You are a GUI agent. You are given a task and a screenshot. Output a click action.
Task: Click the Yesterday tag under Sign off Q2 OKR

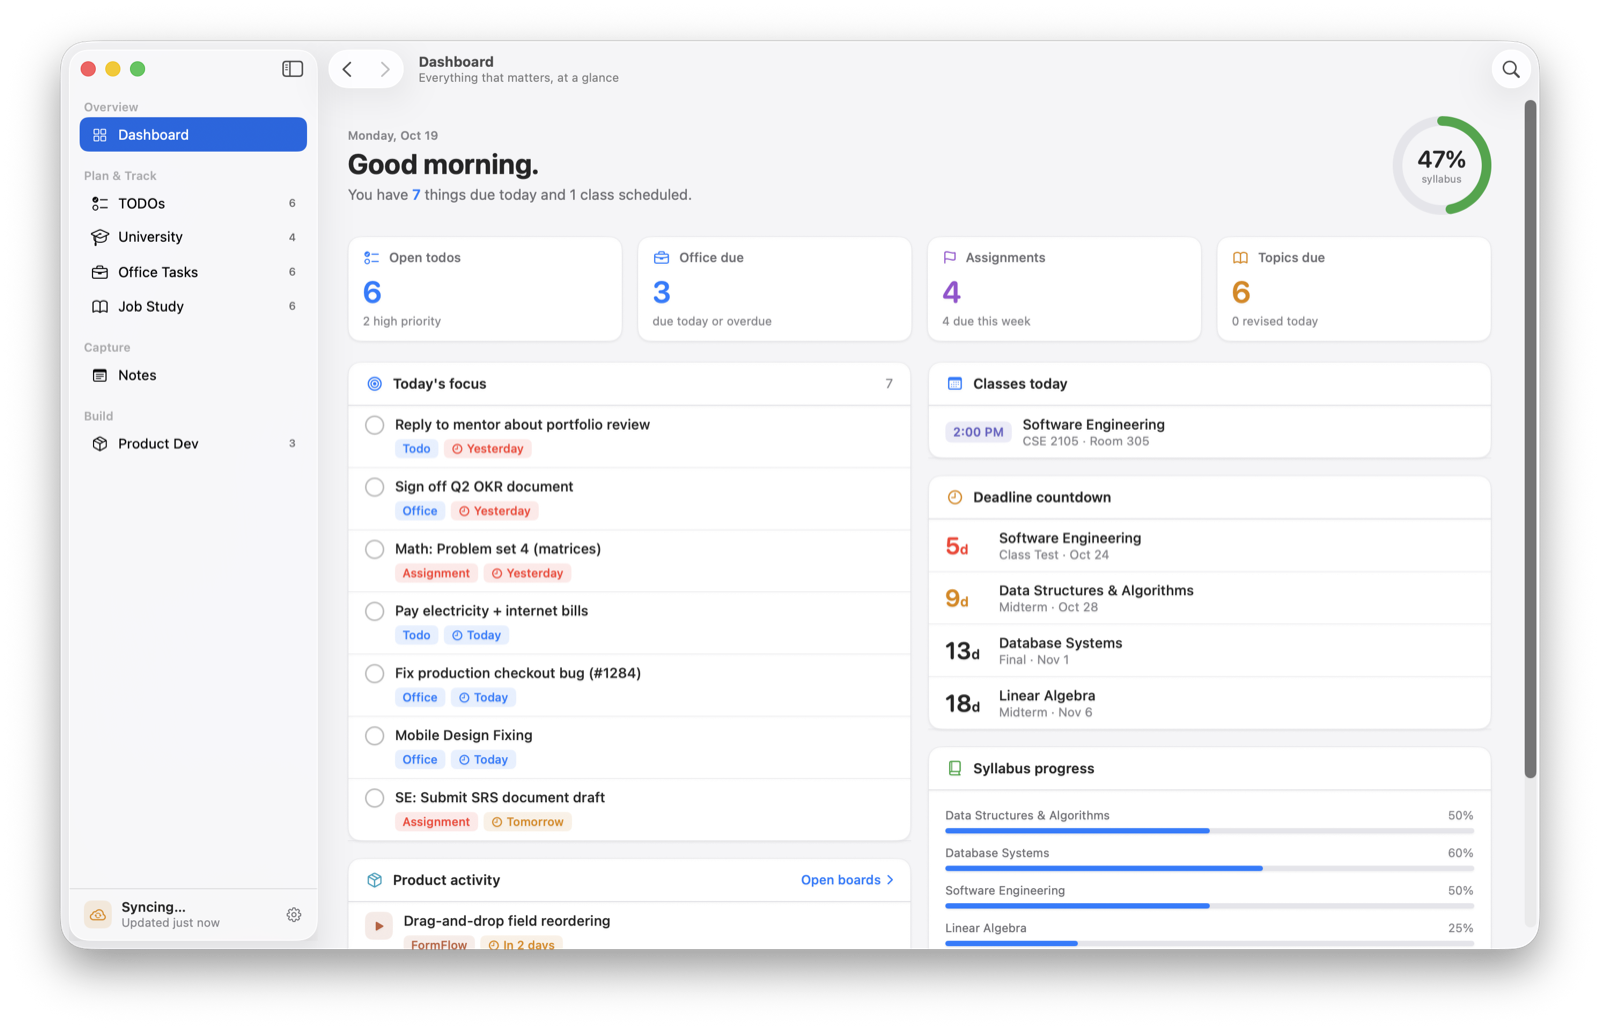click(495, 511)
